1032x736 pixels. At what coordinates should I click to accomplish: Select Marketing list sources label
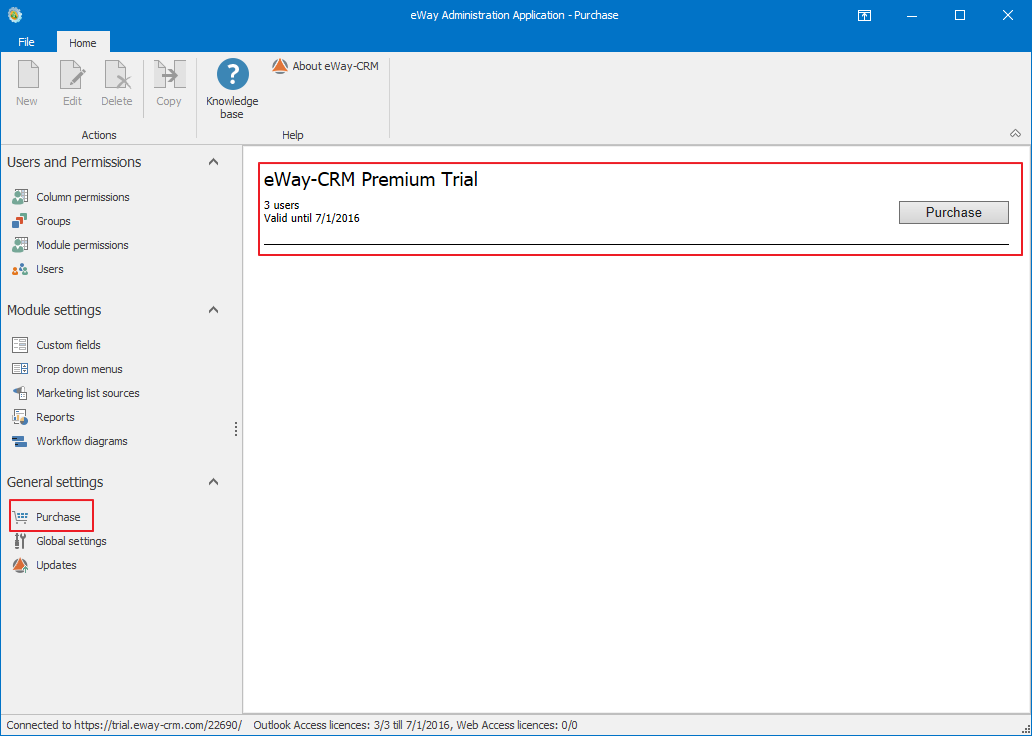pyautogui.click(x=88, y=393)
